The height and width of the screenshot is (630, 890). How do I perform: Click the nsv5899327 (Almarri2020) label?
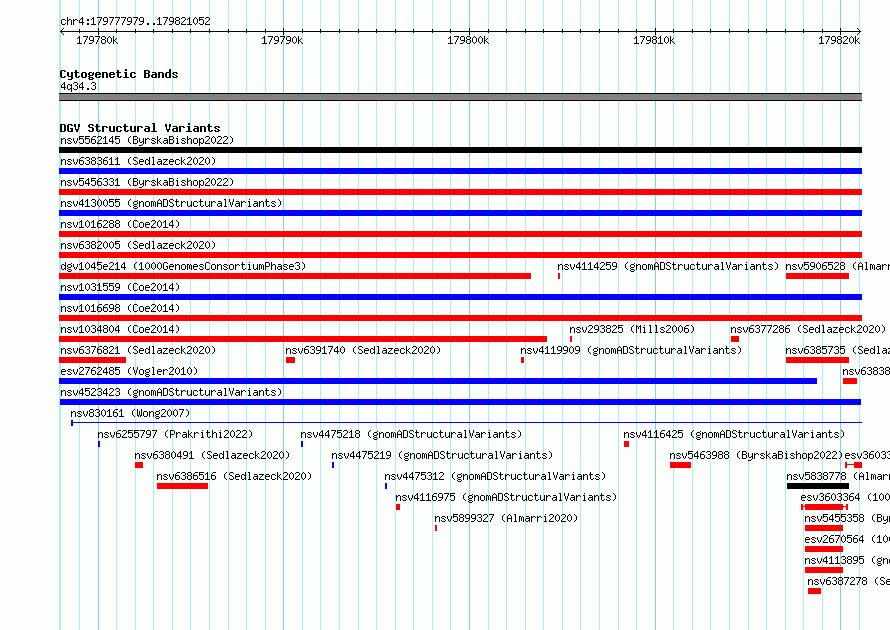pos(506,518)
